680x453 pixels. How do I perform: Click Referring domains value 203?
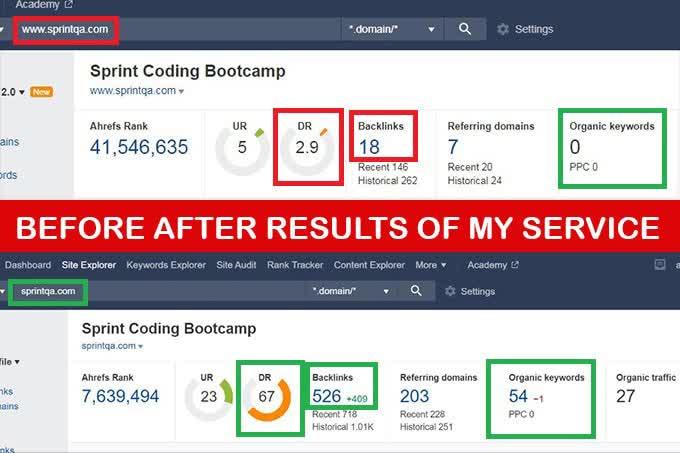415,396
